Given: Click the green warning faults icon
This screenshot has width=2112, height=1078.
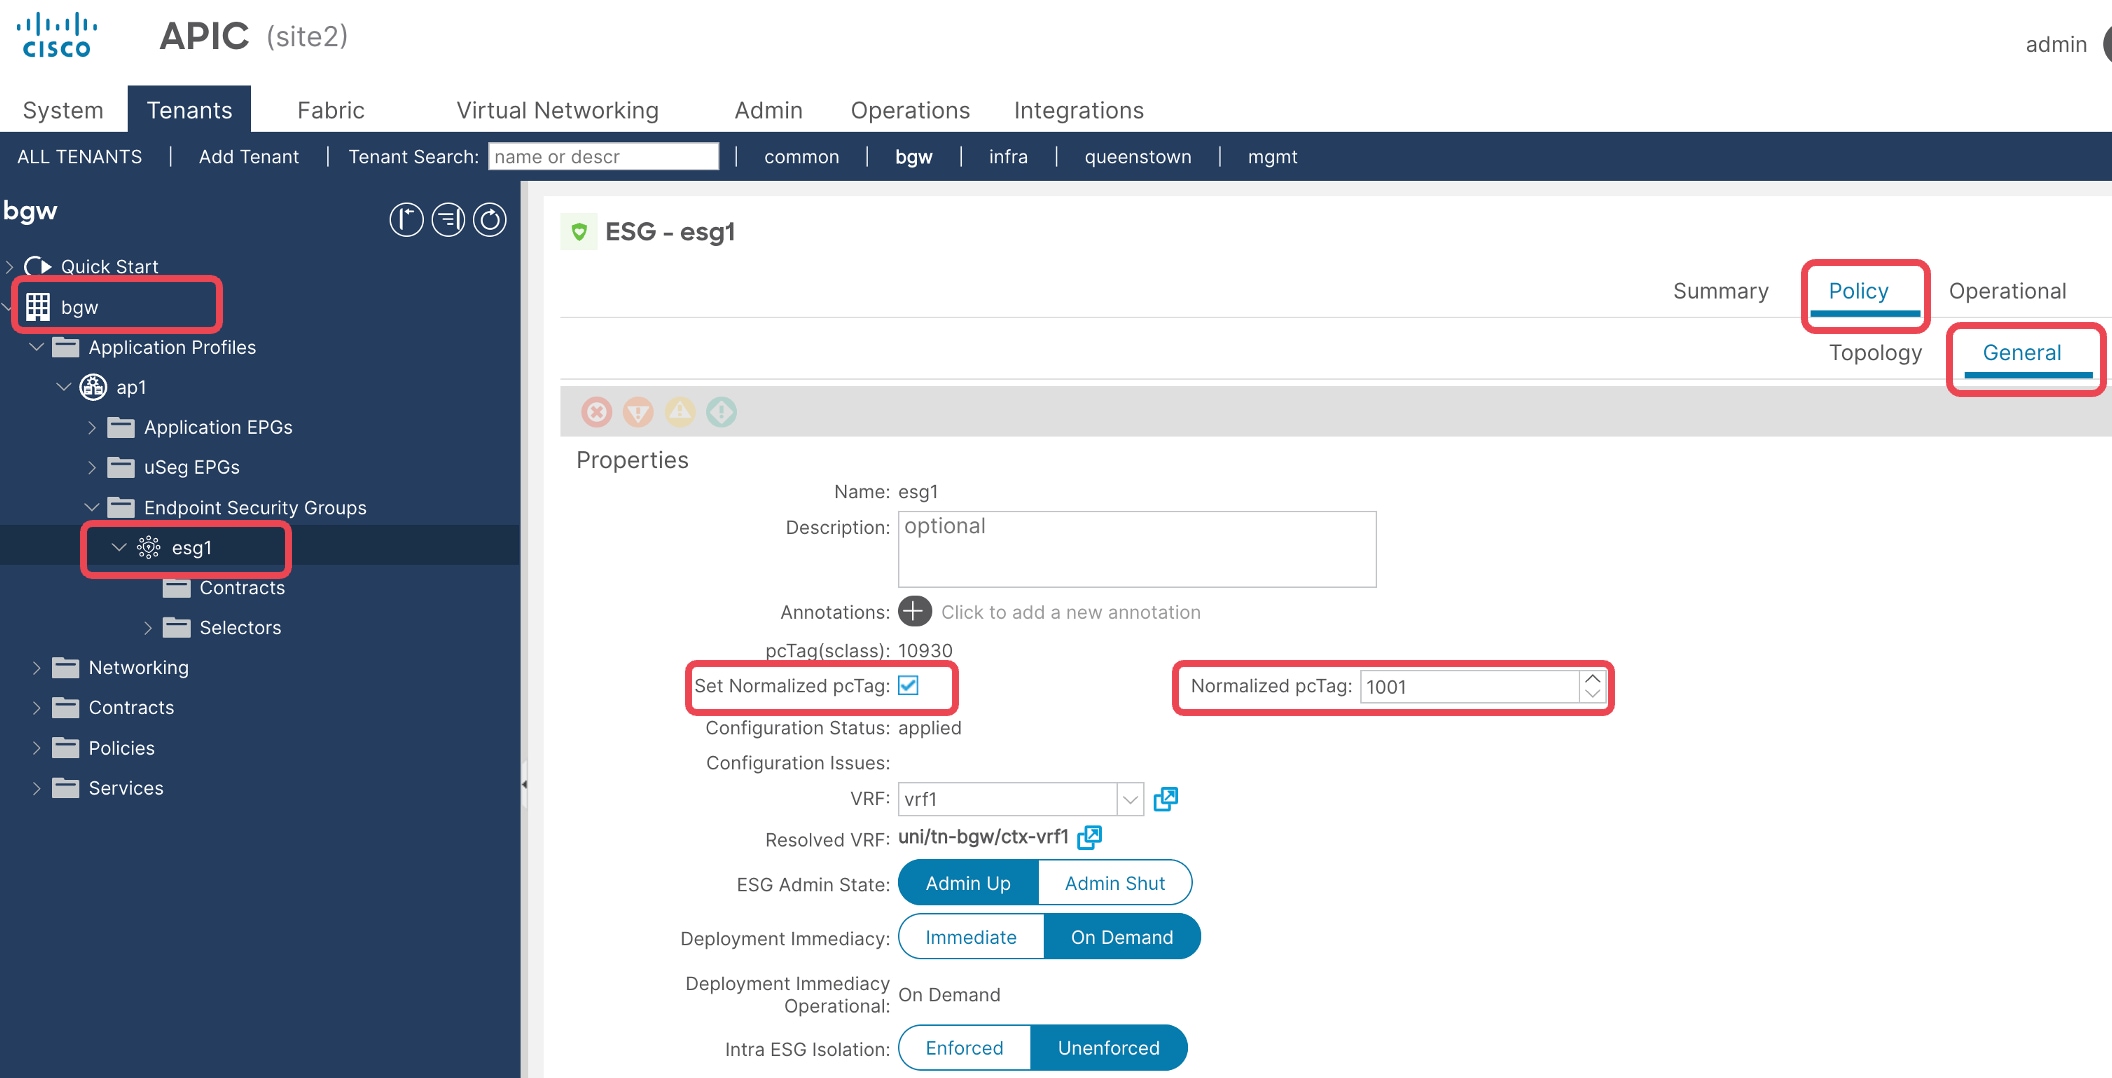Looking at the screenshot, I should click(721, 412).
